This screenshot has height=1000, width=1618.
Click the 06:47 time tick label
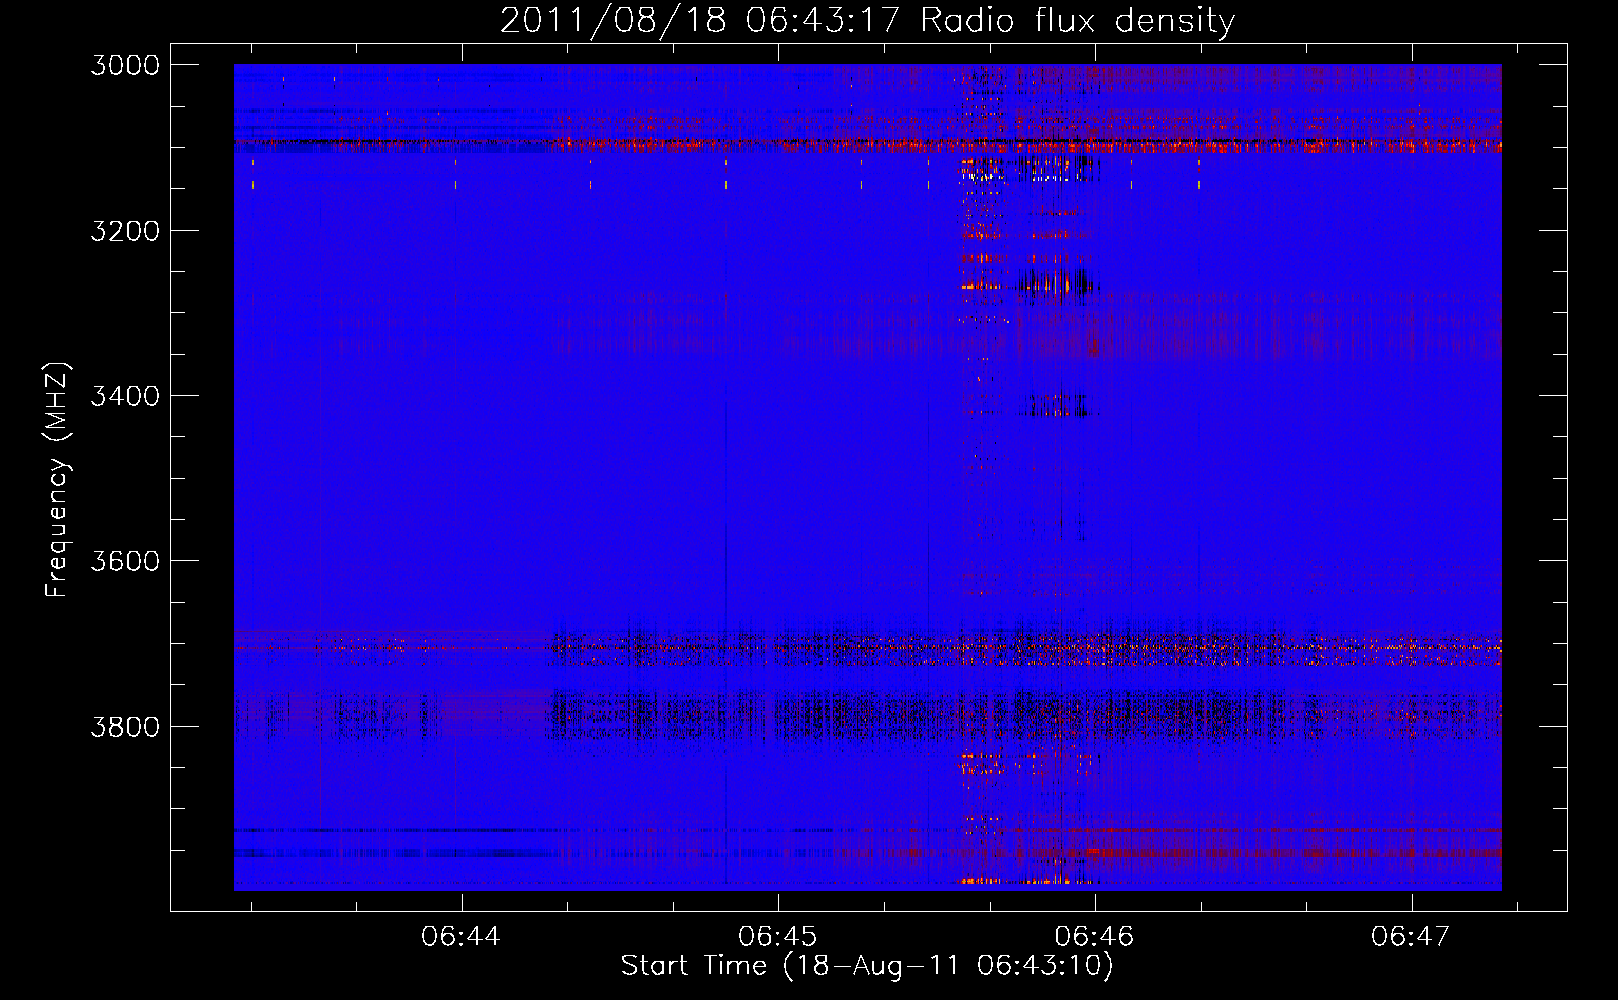(x=1411, y=936)
